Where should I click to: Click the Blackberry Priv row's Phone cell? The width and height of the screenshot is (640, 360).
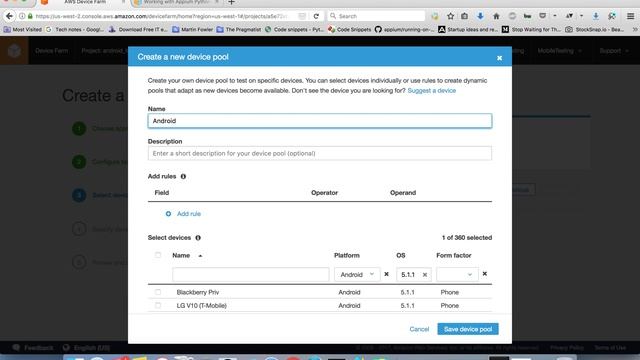pos(449,292)
